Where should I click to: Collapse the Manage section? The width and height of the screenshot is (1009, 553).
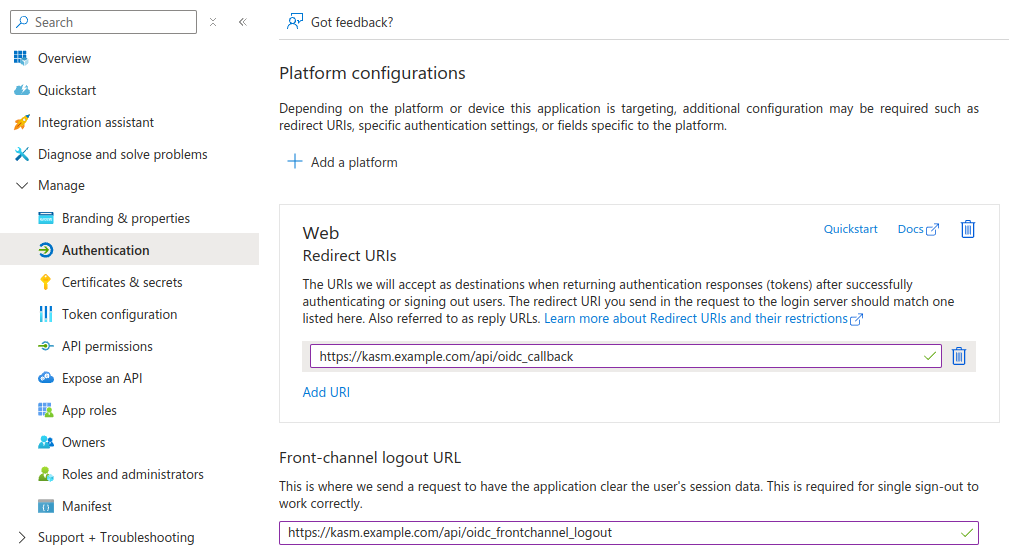(22, 186)
